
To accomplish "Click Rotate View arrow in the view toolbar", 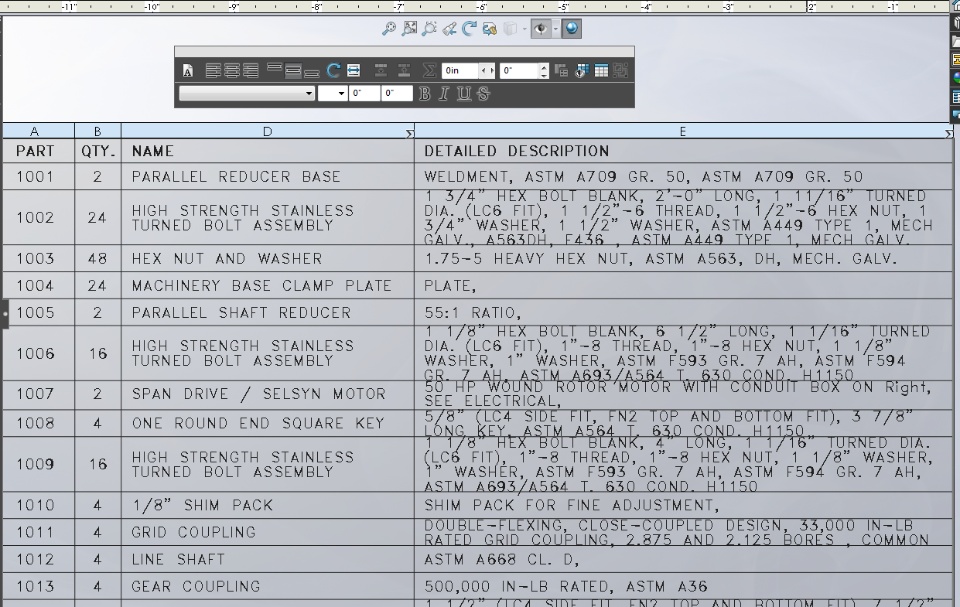I will point(470,29).
